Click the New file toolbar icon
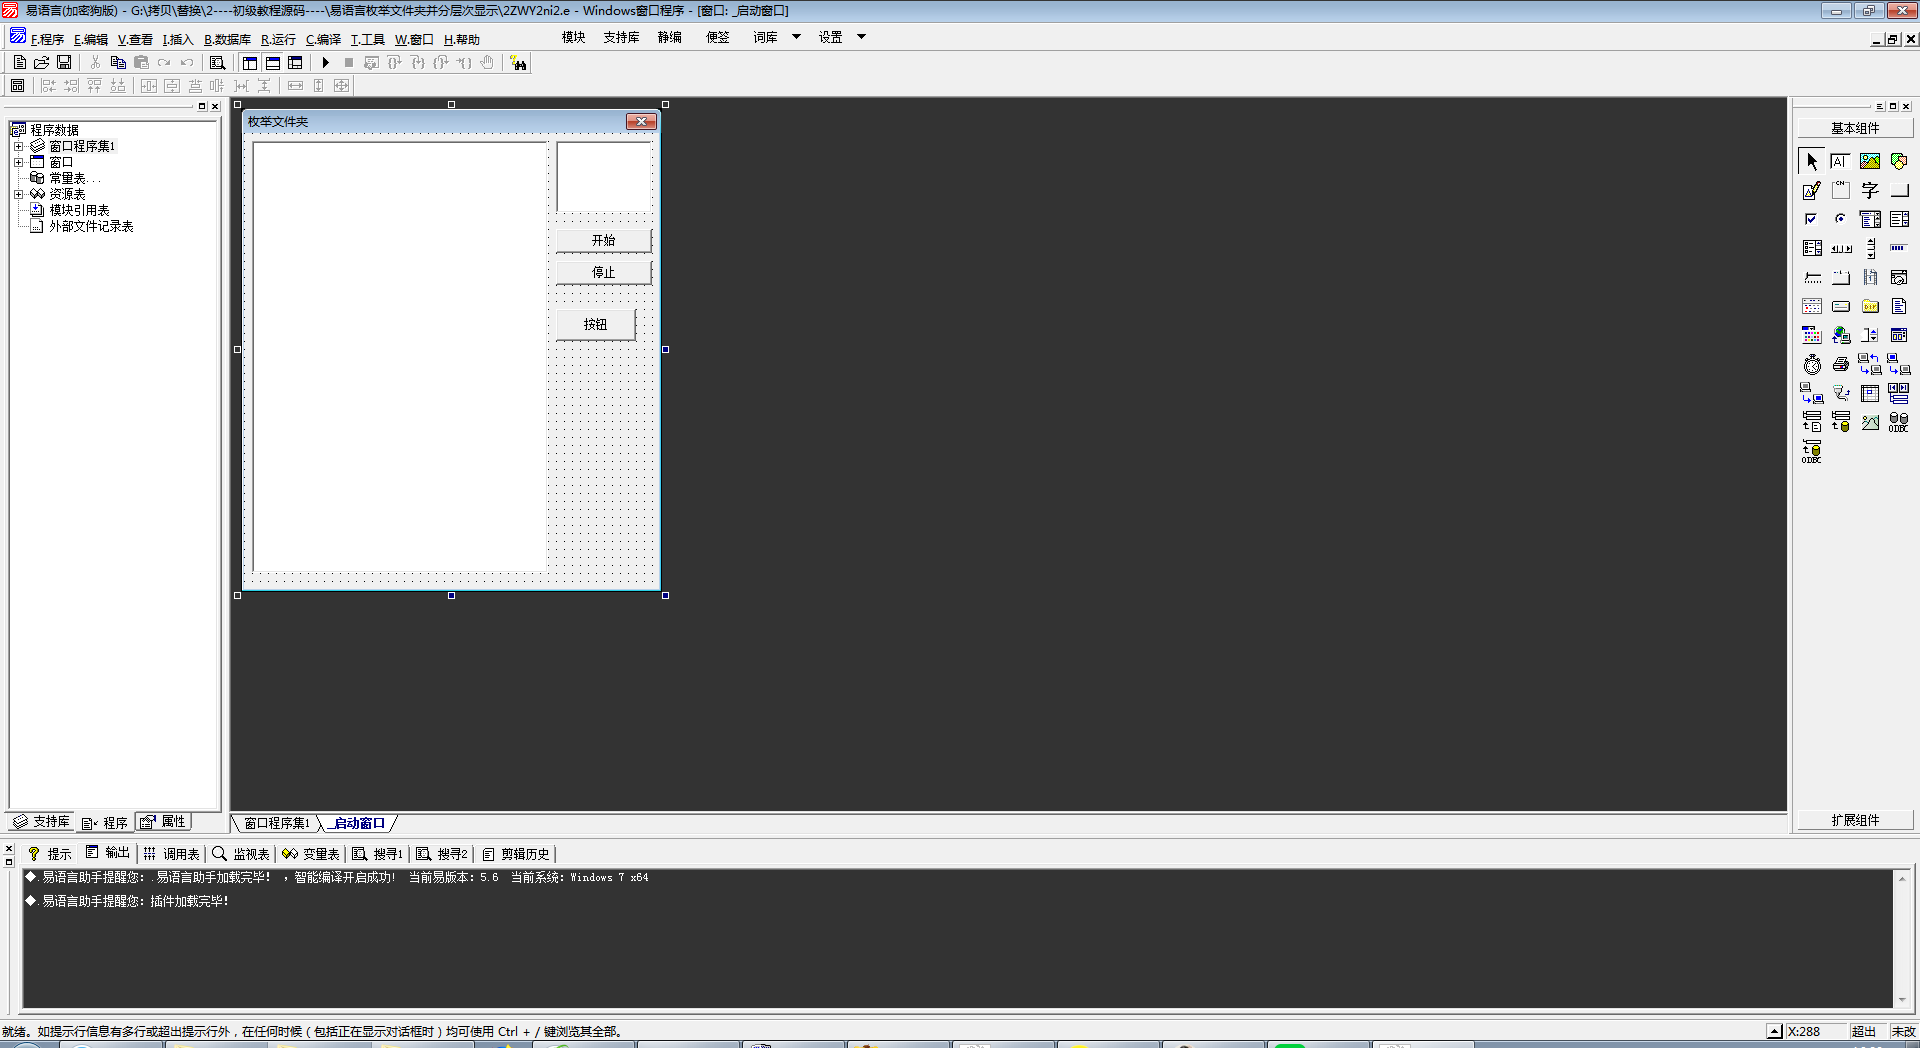1920x1048 pixels. click(20, 62)
